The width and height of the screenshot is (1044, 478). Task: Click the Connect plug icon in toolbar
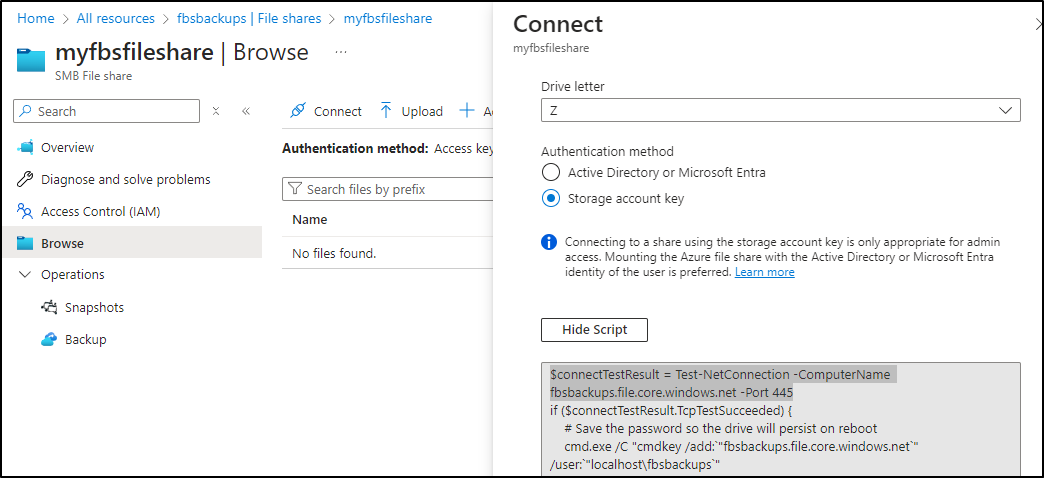tap(298, 111)
